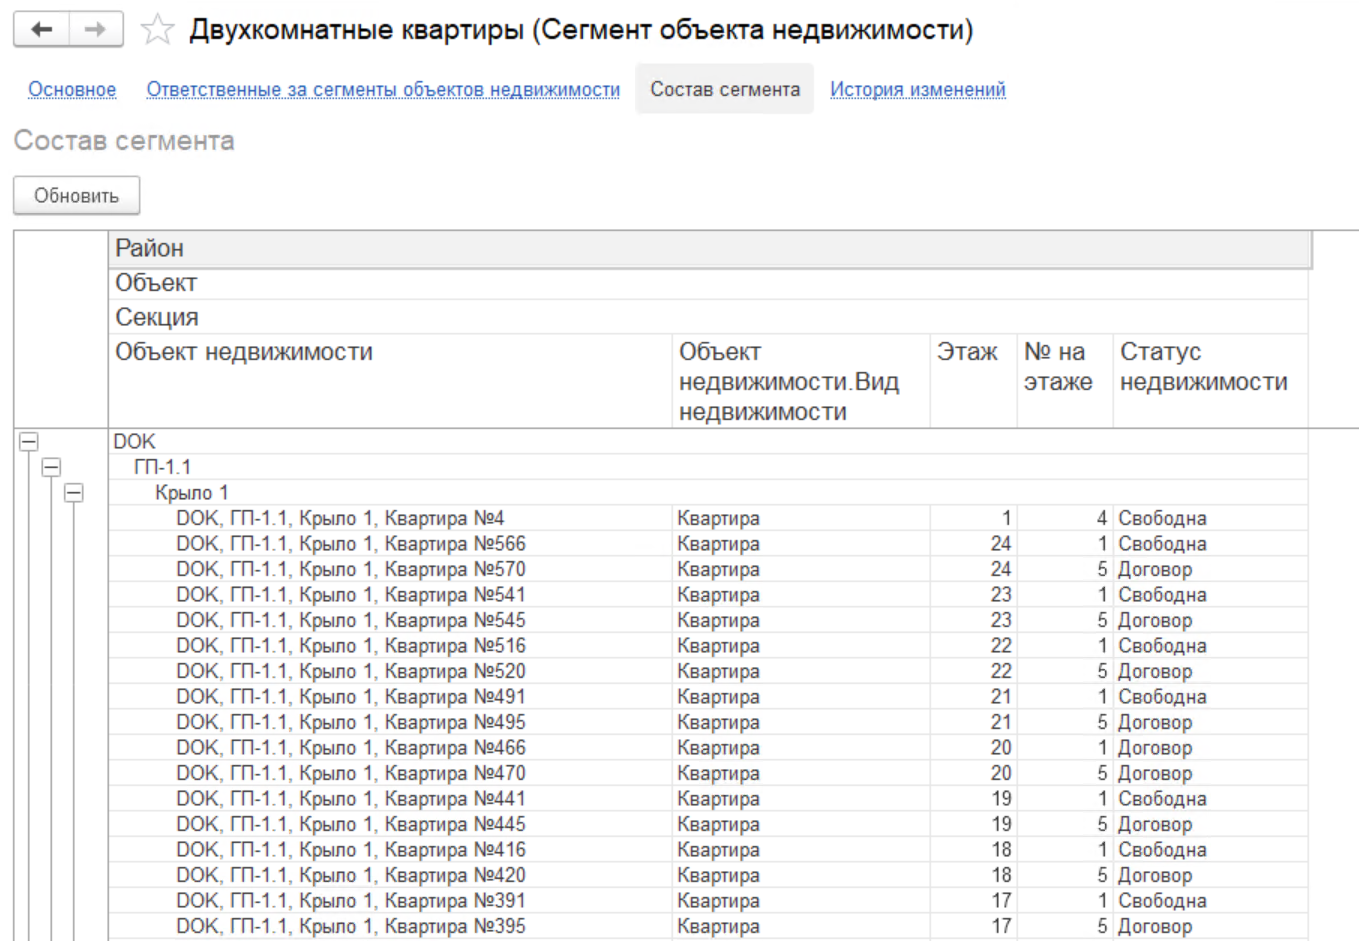Click the № на этаже column header

pyautogui.click(x=1058, y=367)
